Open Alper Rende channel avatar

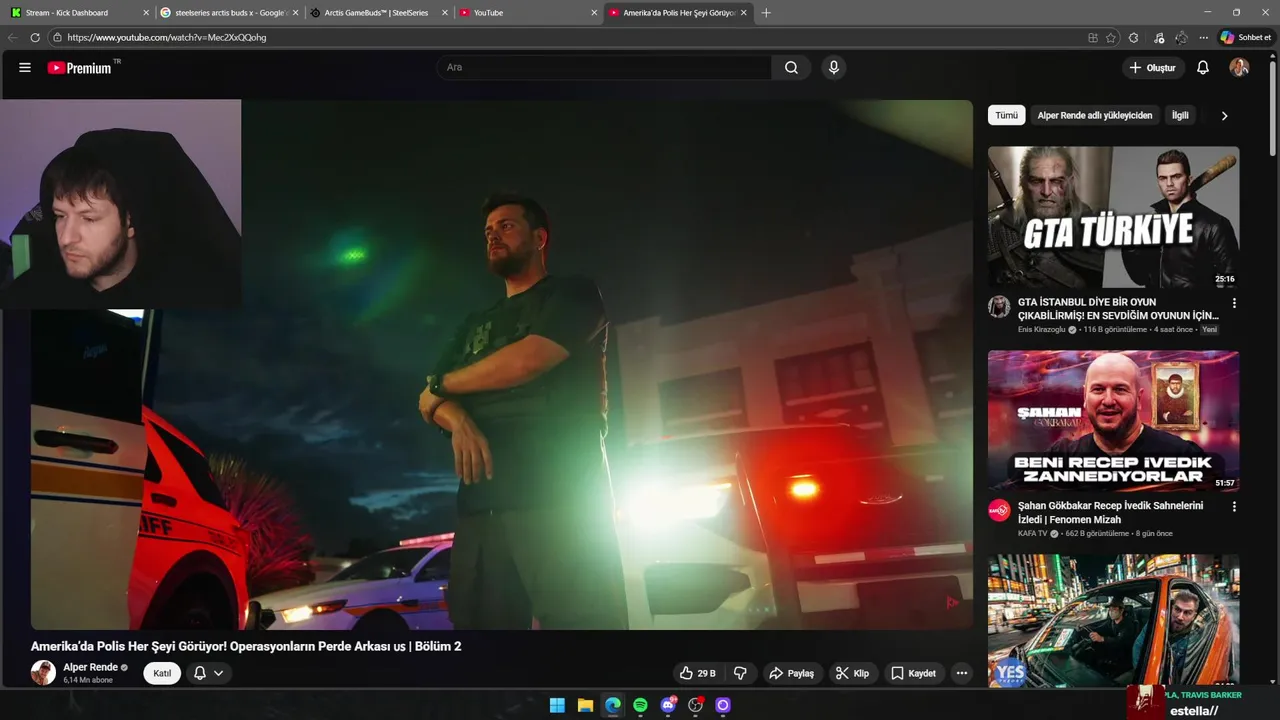[x=43, y=673]
